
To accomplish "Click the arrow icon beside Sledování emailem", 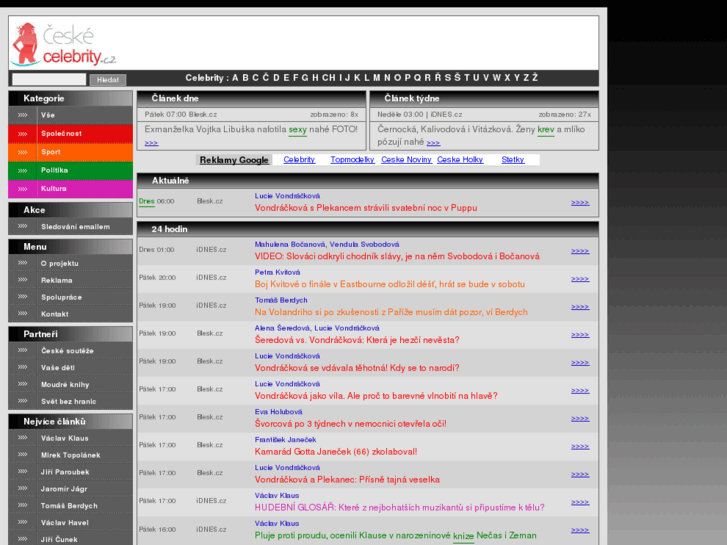I will [x=22, y=226].
